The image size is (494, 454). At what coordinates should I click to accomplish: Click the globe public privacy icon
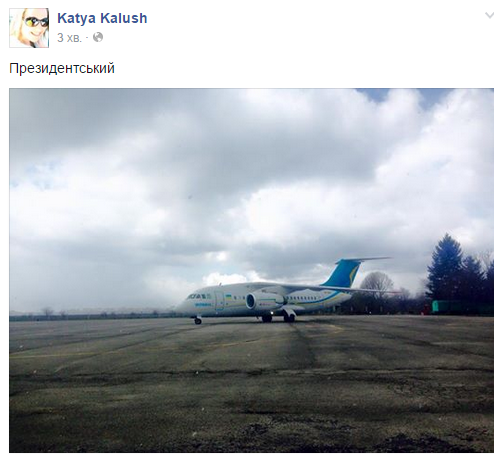[x=98, y=37]
